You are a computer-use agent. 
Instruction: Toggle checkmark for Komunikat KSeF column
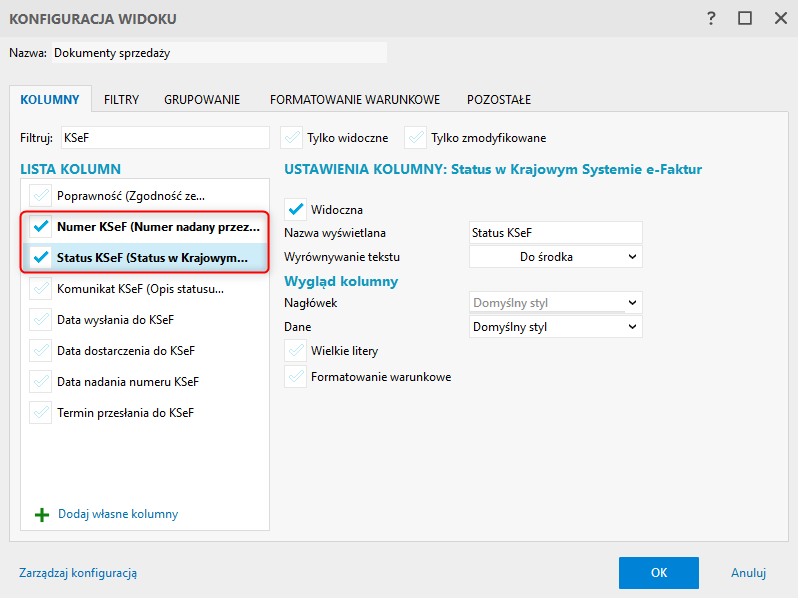click(x=41, y=289)
